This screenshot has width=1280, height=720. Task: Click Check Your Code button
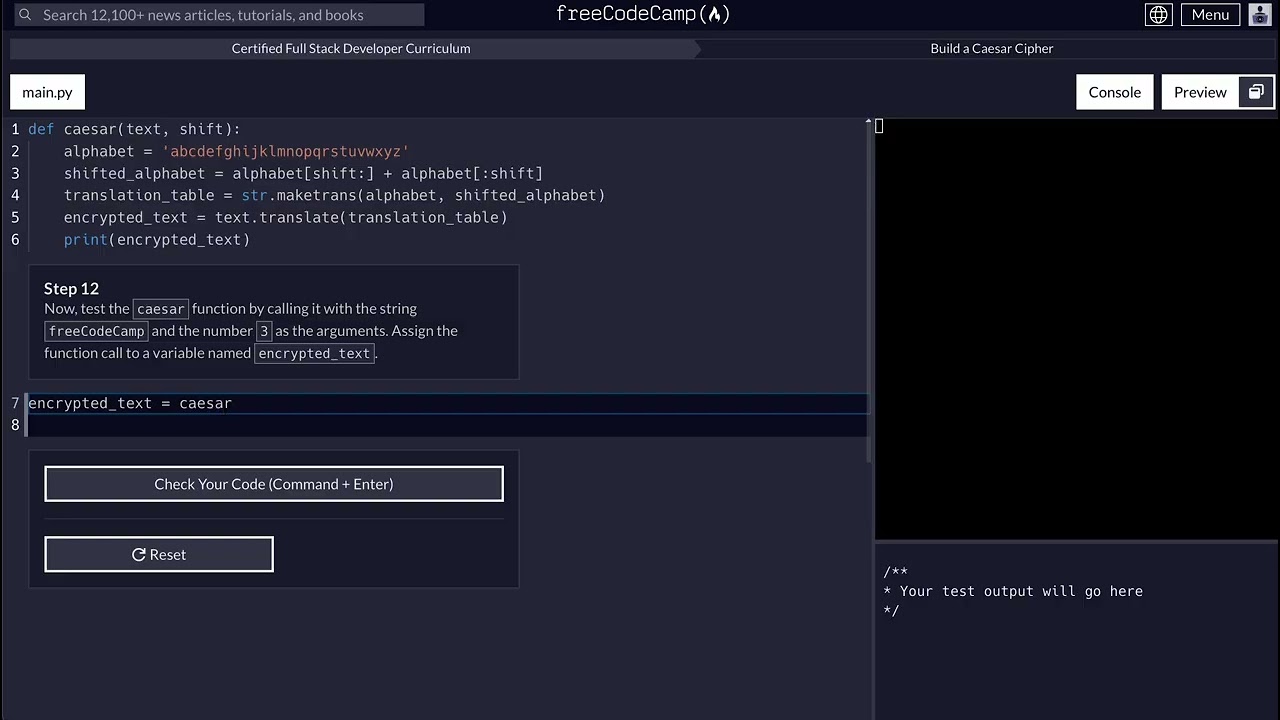coord(274,484)
